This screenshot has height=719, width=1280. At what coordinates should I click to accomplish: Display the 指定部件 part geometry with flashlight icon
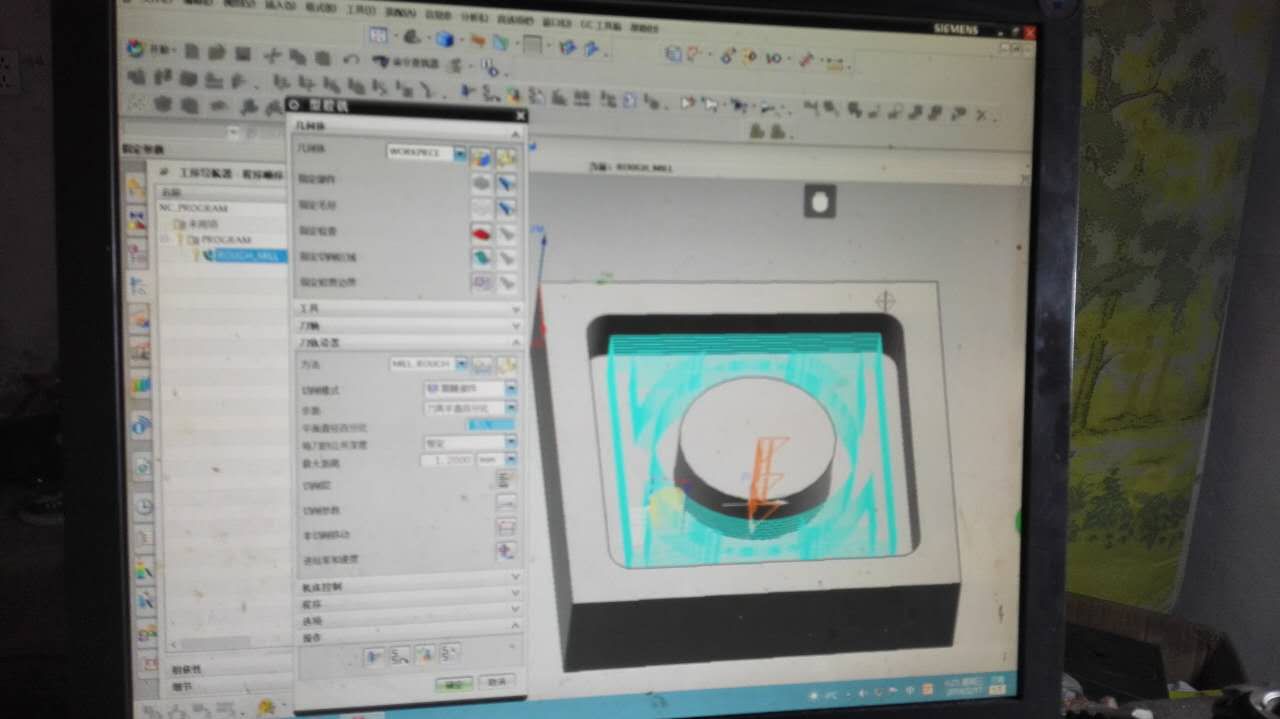point(507,183)
